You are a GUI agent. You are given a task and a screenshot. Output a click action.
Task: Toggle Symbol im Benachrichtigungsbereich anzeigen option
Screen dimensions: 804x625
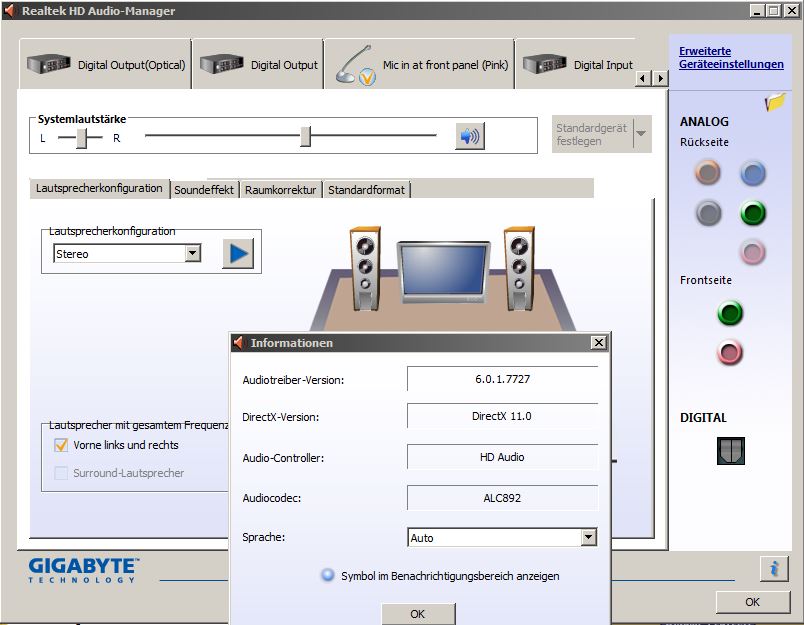tap(328, 575)
